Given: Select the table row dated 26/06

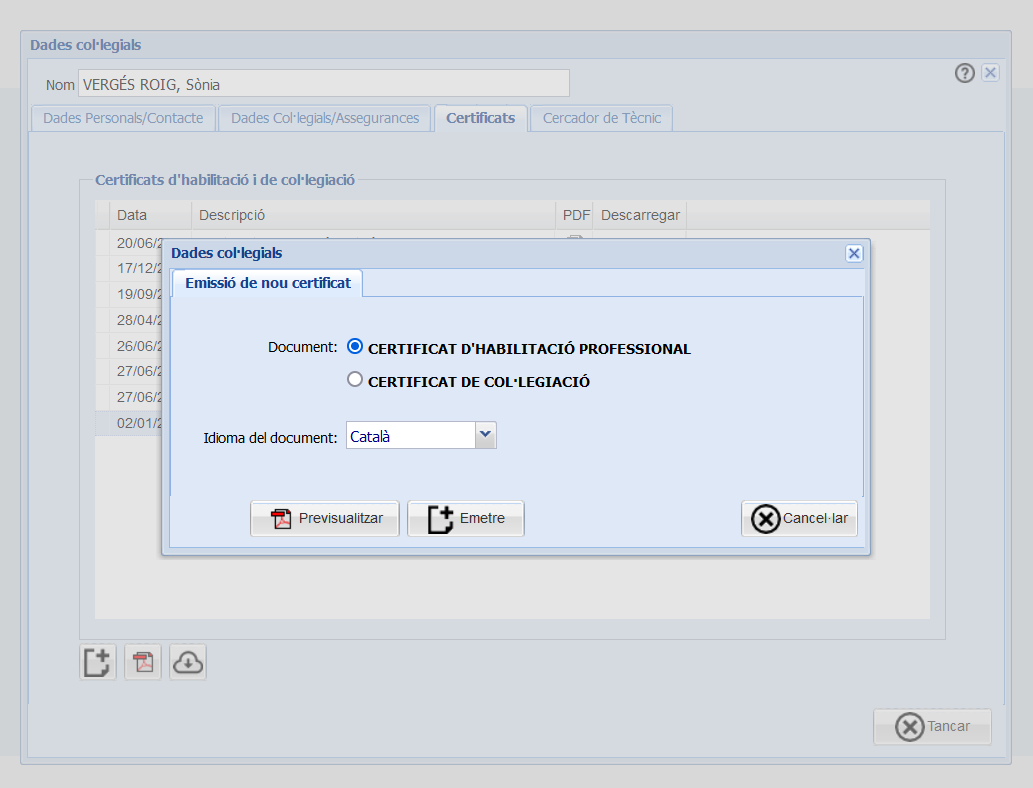Looking at the screenshot, I should pyautogui.click(x=128, y=346).
